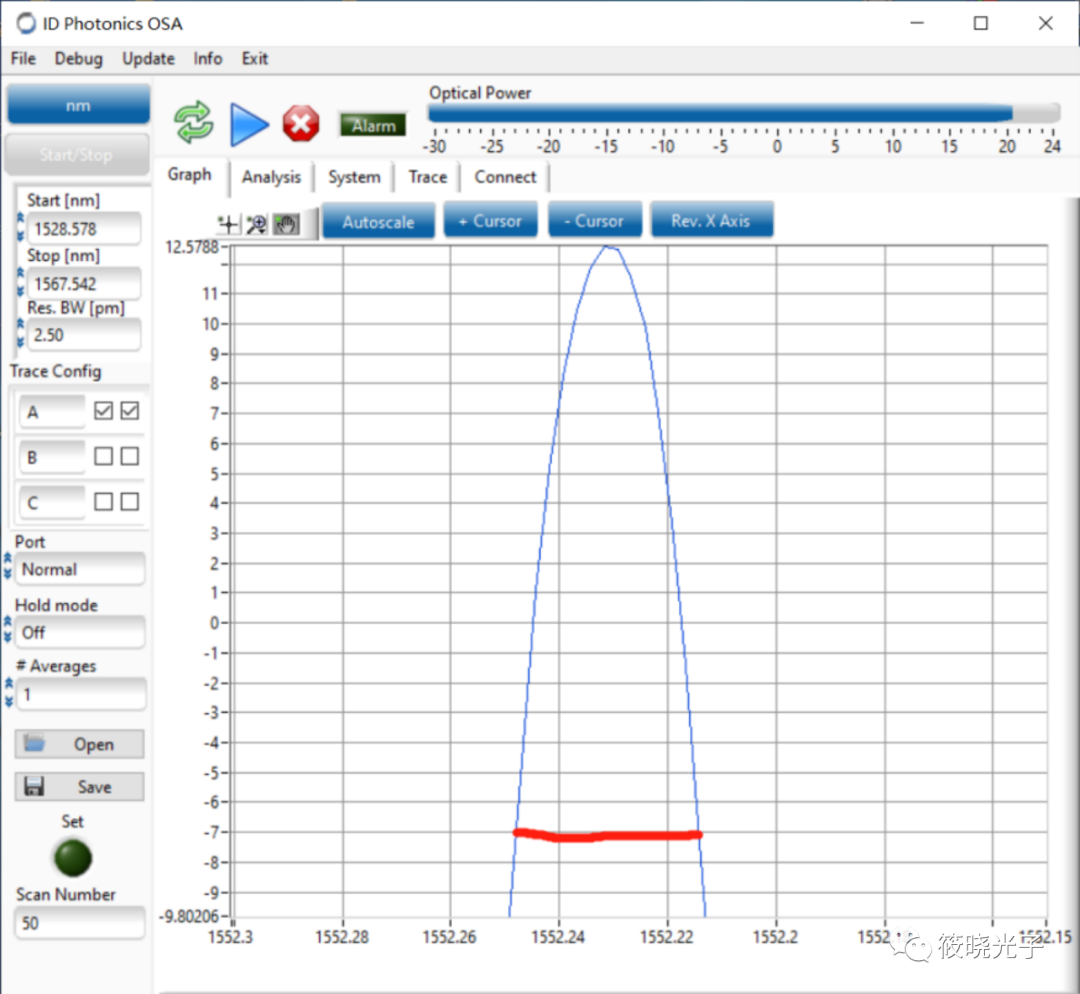Select the hand pan tool

coord(286,224)
